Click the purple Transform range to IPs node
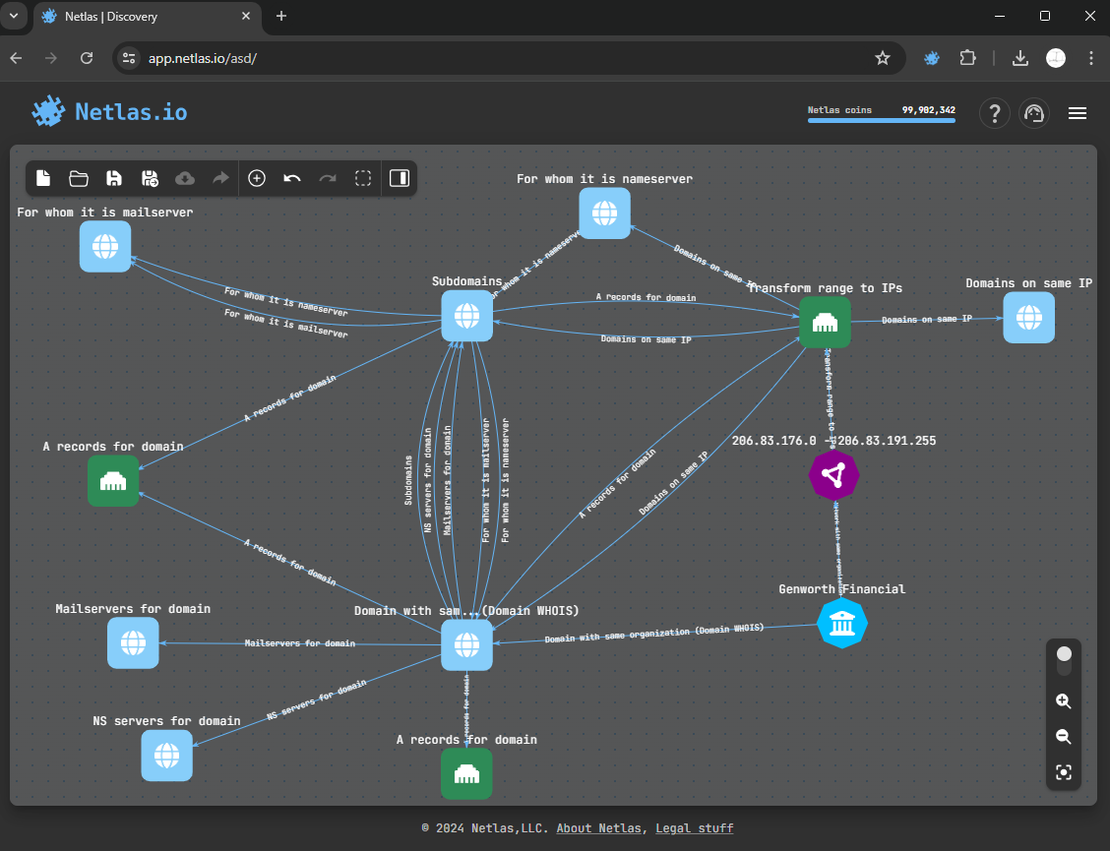The width and height of the screenshot is (1110, 851). coord(834,475)
